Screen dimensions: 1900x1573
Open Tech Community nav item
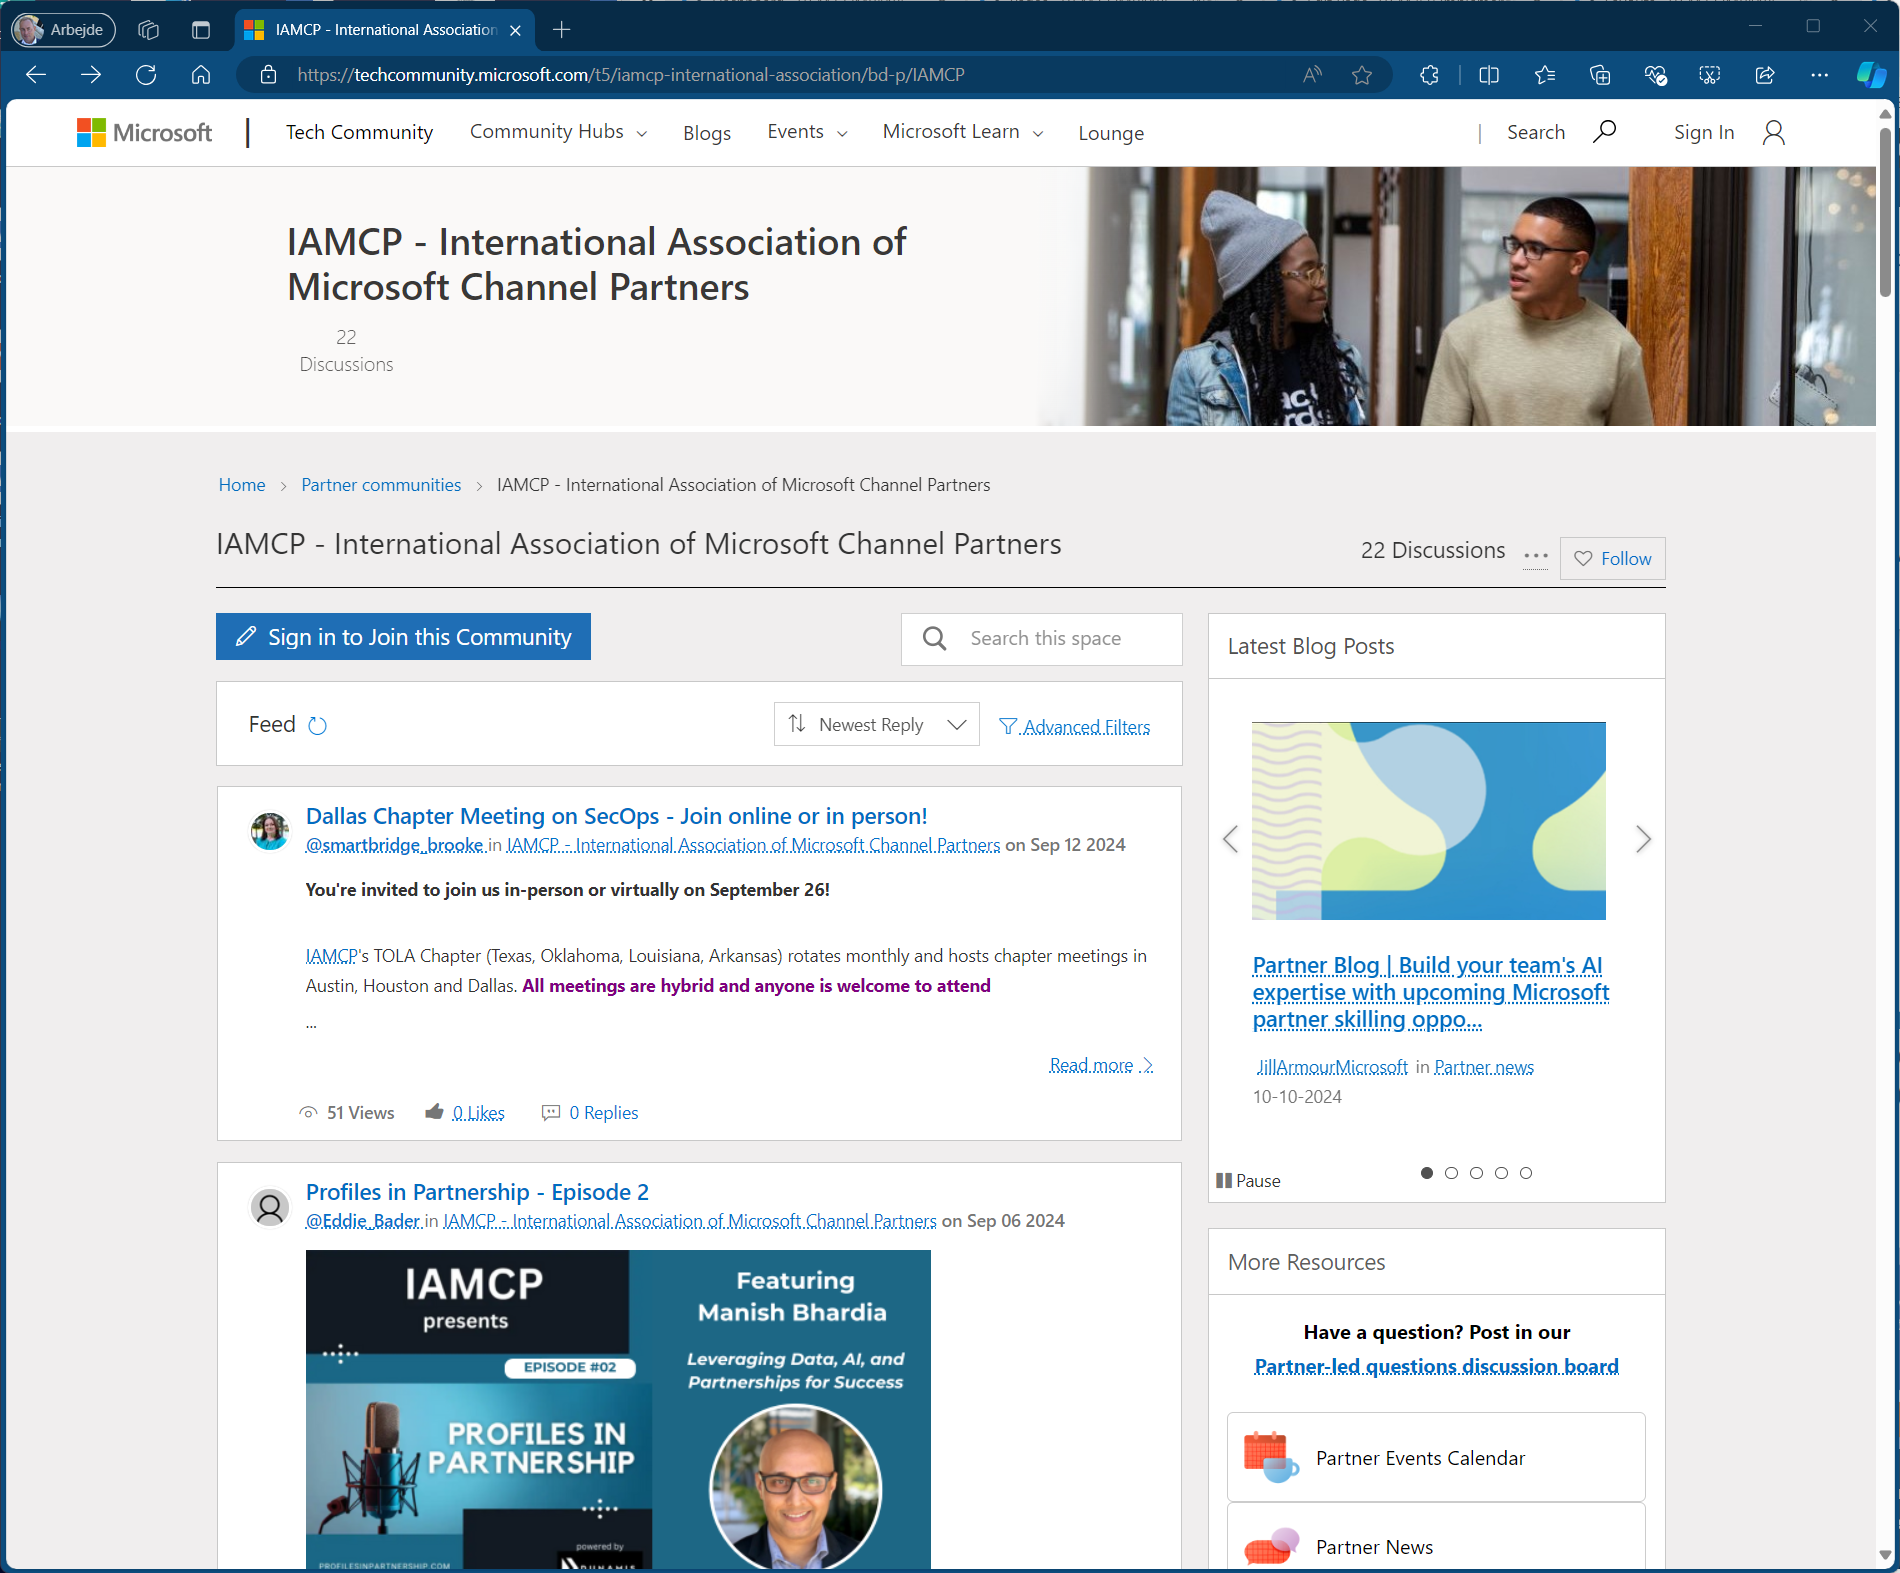tap(359, 132)
